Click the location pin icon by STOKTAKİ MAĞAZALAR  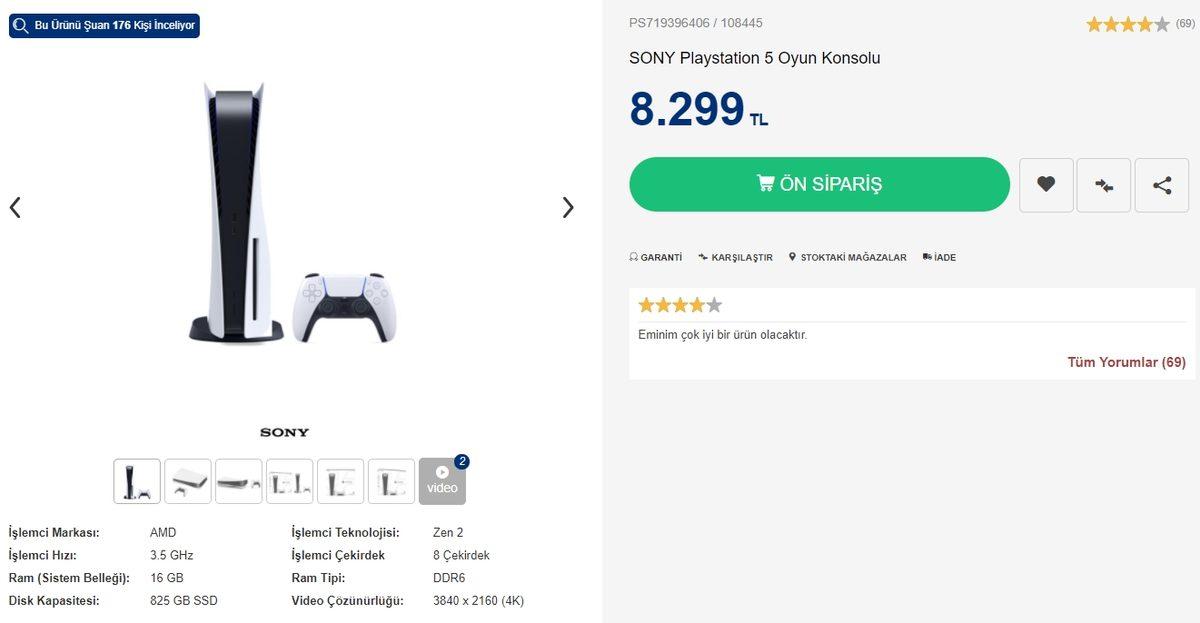pos(791,256)
